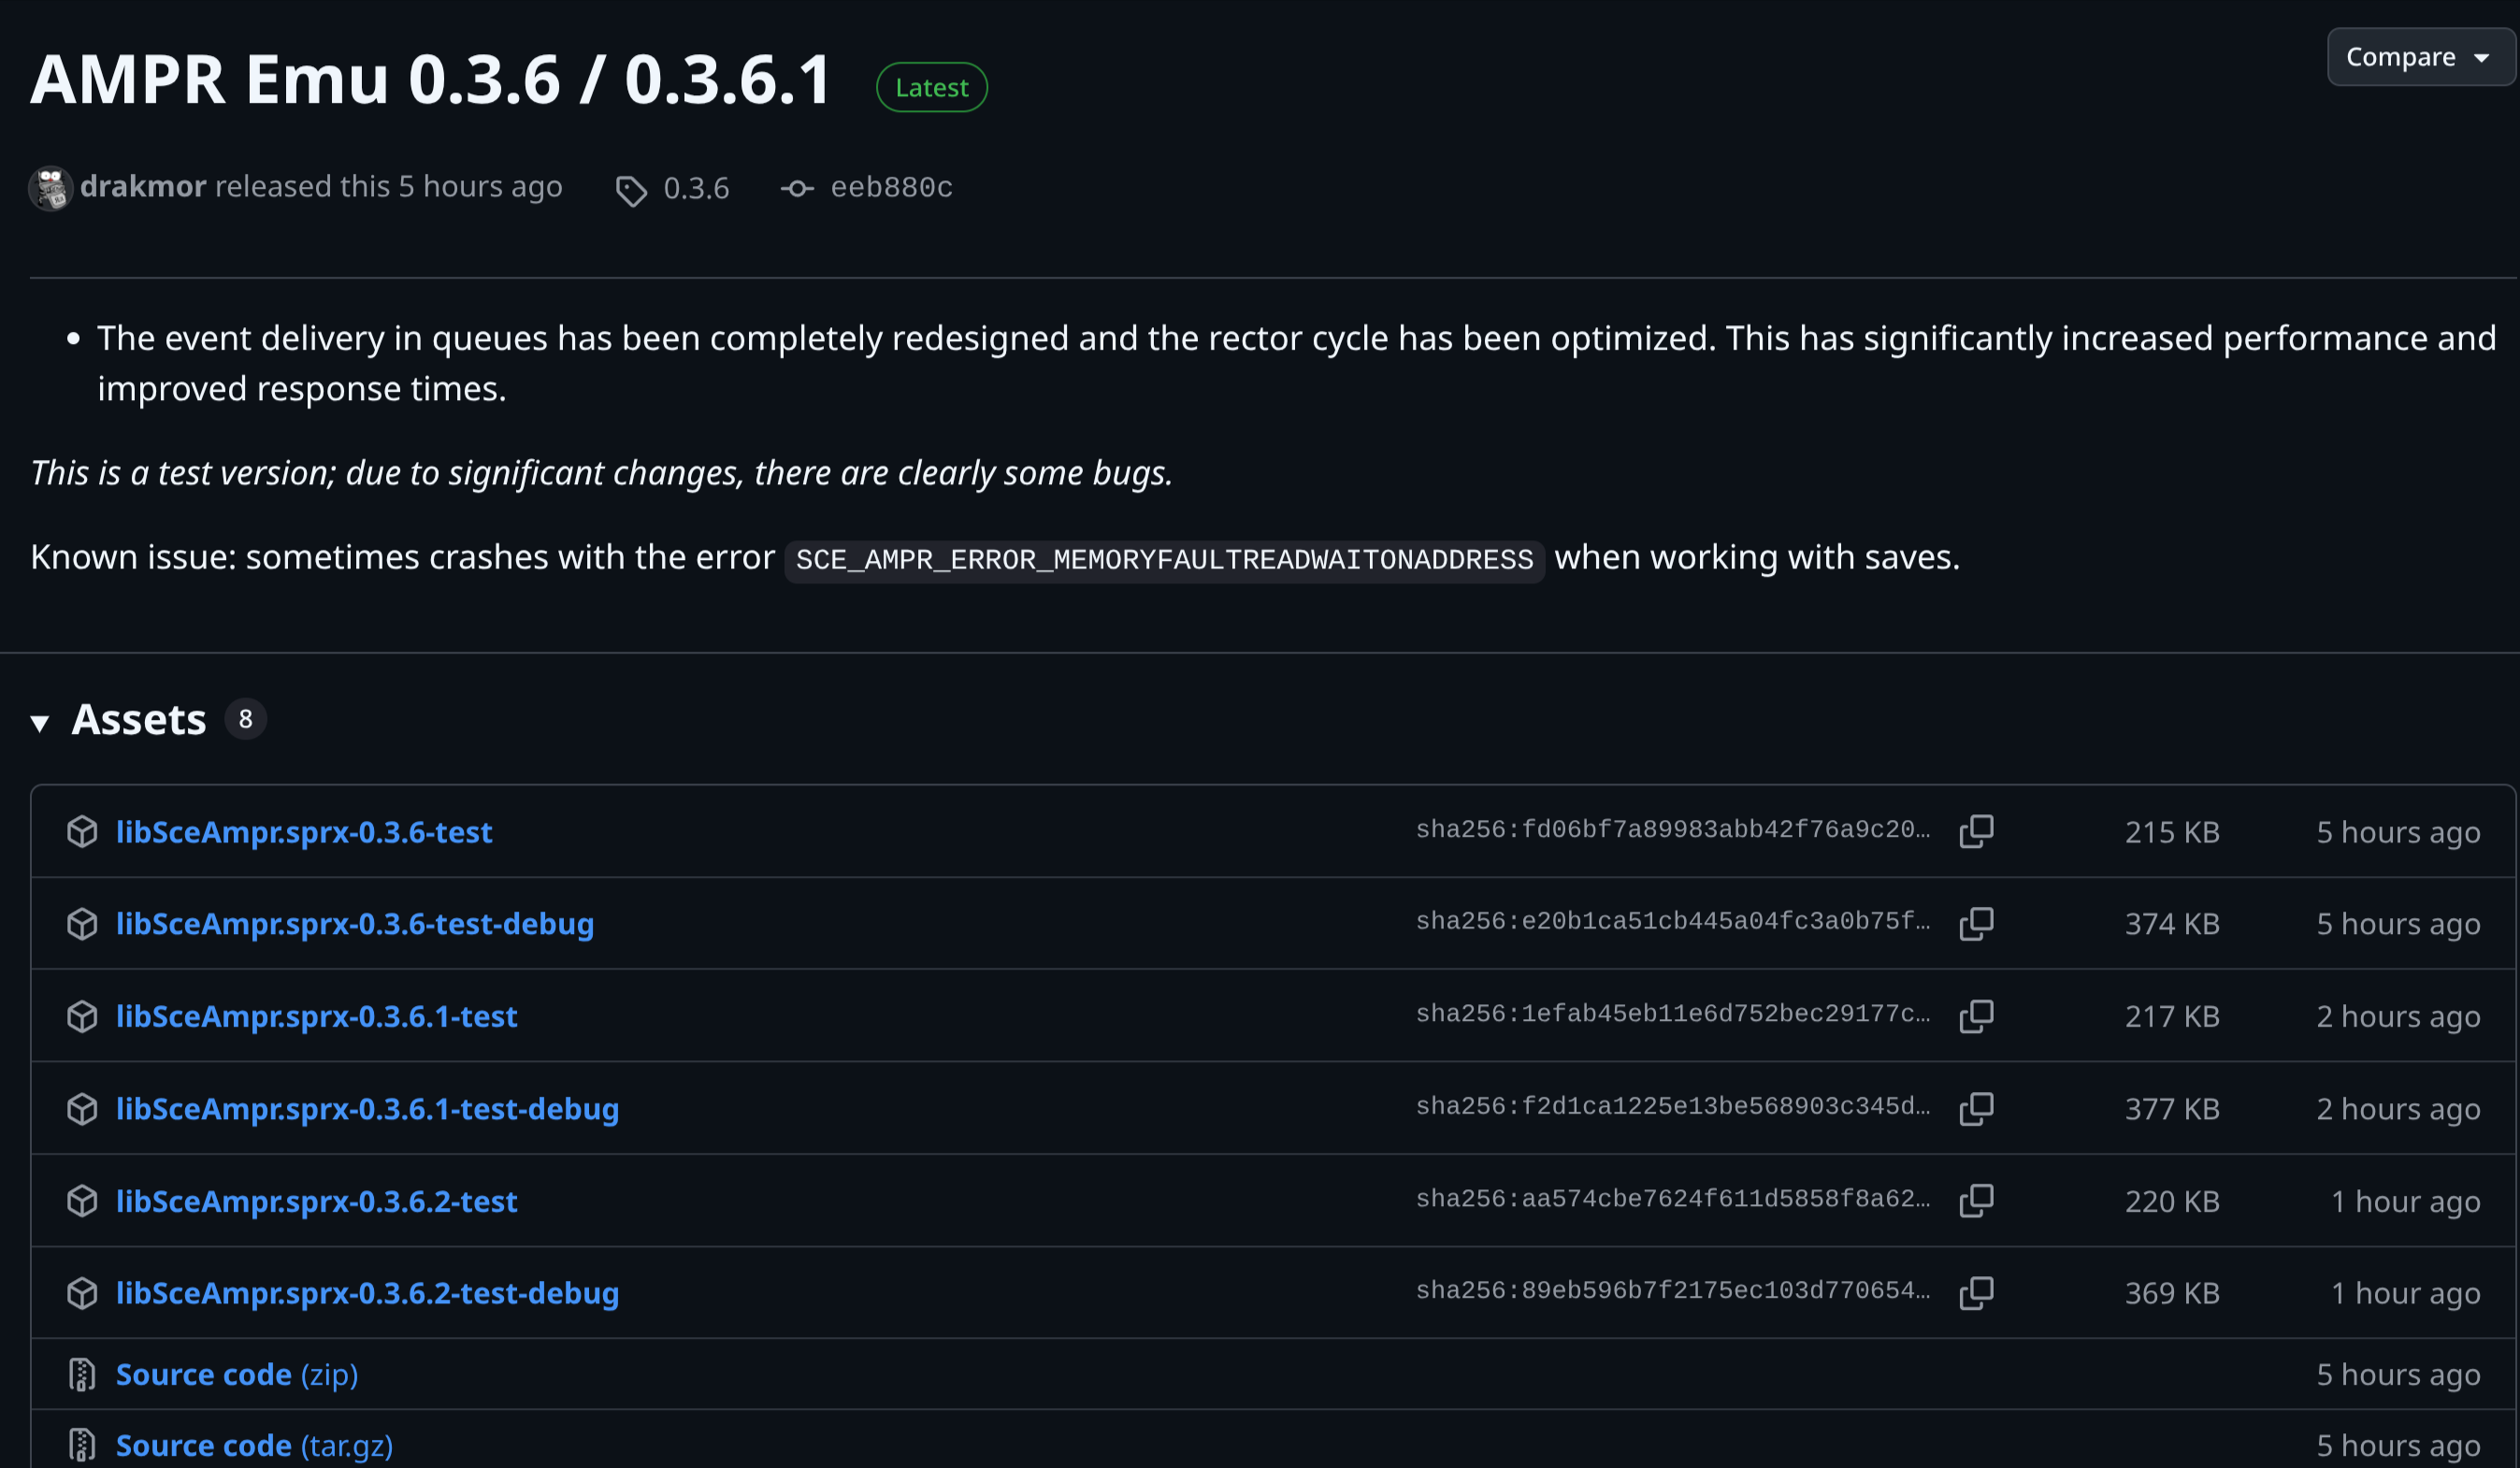The image size is (2520, 1468).
Task: Open drakmor's profile link
Action: coord(143,187)
